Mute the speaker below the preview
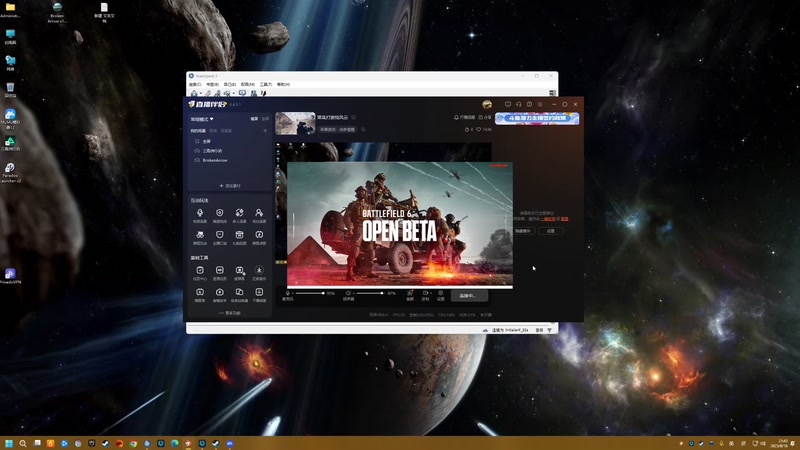 click(x=348, y=293)
